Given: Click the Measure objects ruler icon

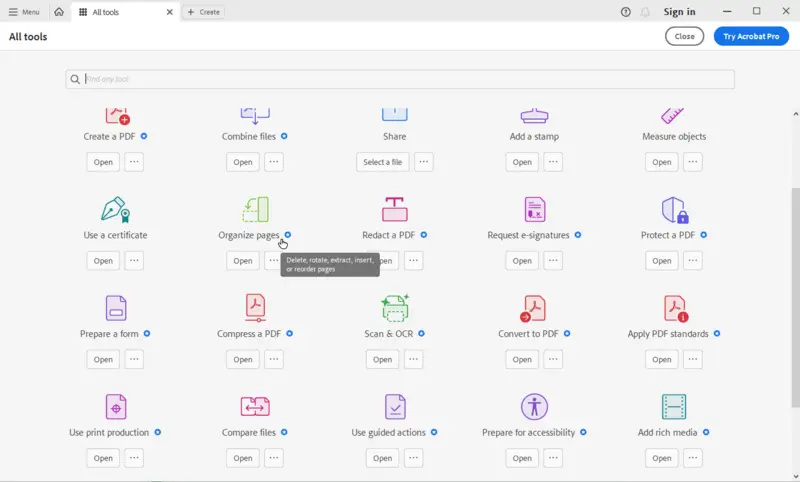Looking at the screenshot, I should tap(672, 116).
